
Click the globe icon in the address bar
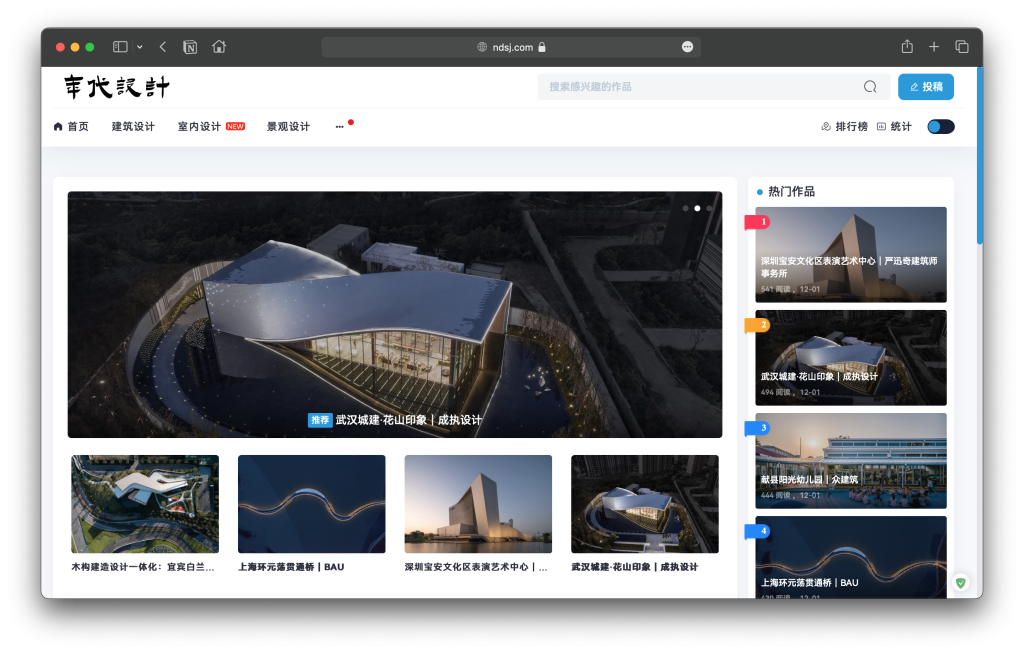pos(482,47)
